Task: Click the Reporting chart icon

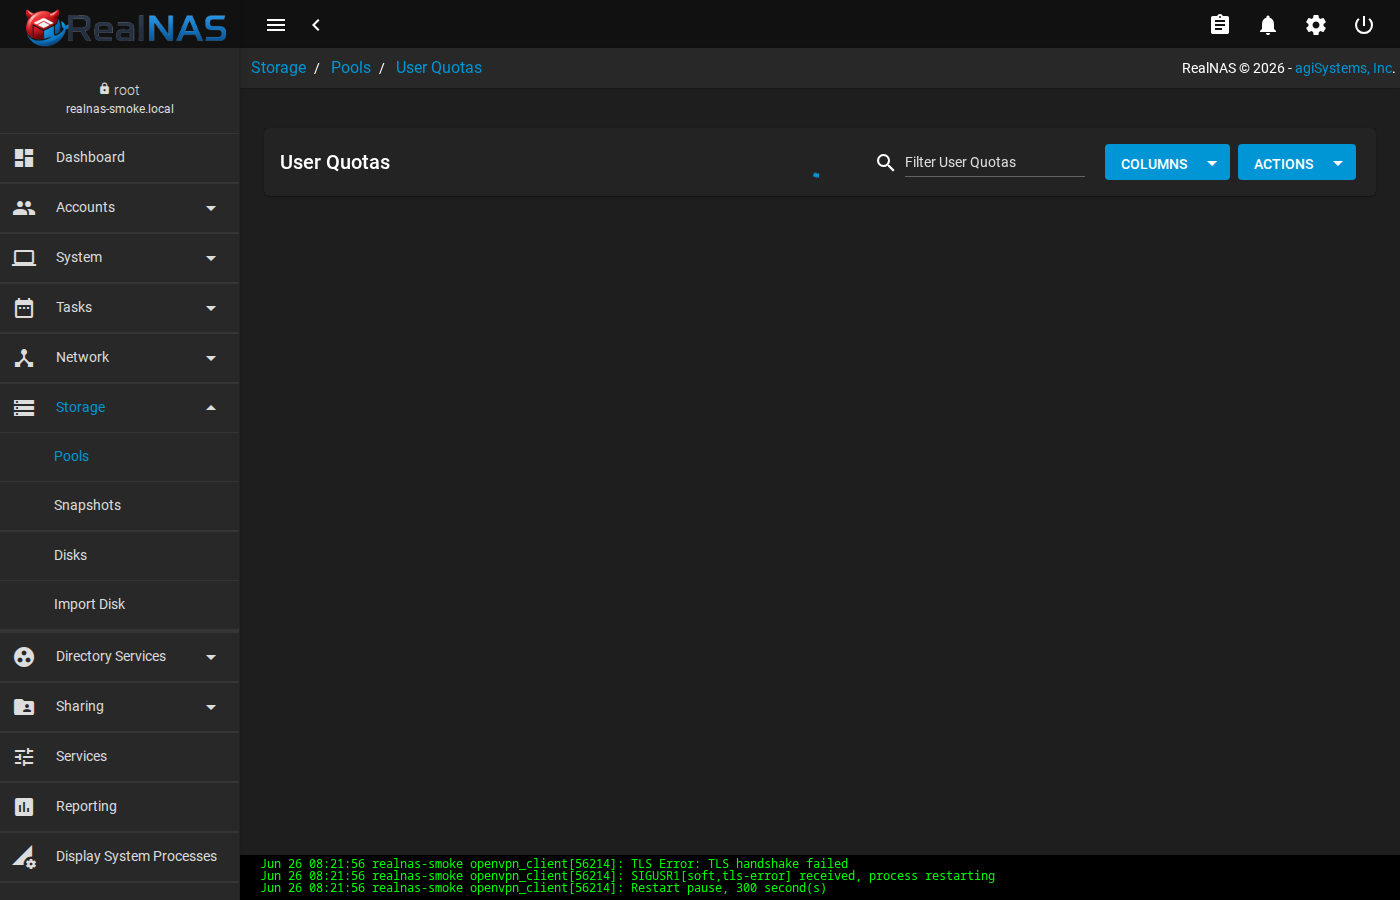Action: click(x=24, y=806)
